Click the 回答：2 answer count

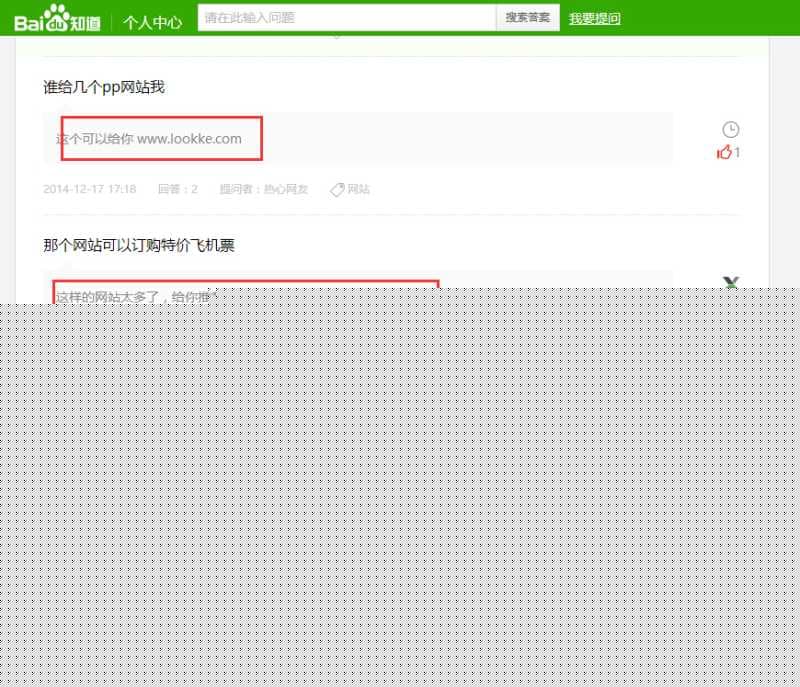tap(177, 189)
